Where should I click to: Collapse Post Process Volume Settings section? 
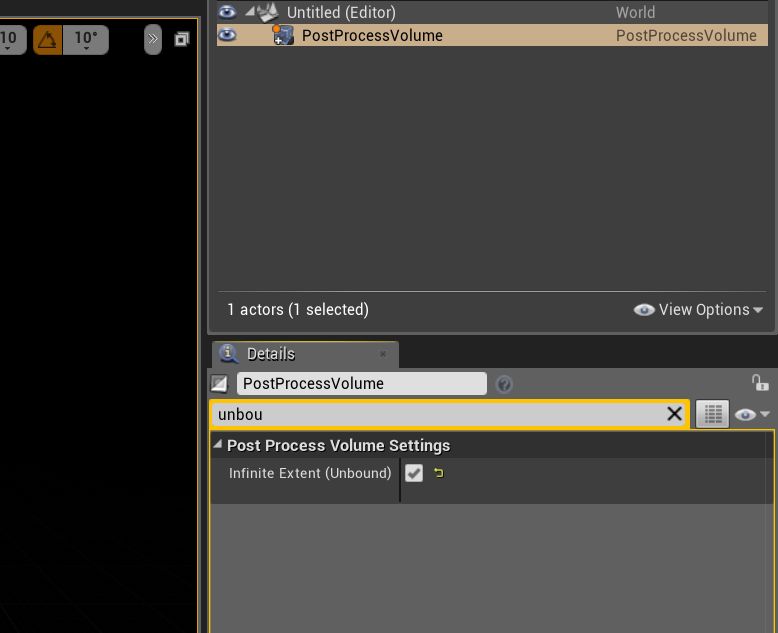coord(217,444)
